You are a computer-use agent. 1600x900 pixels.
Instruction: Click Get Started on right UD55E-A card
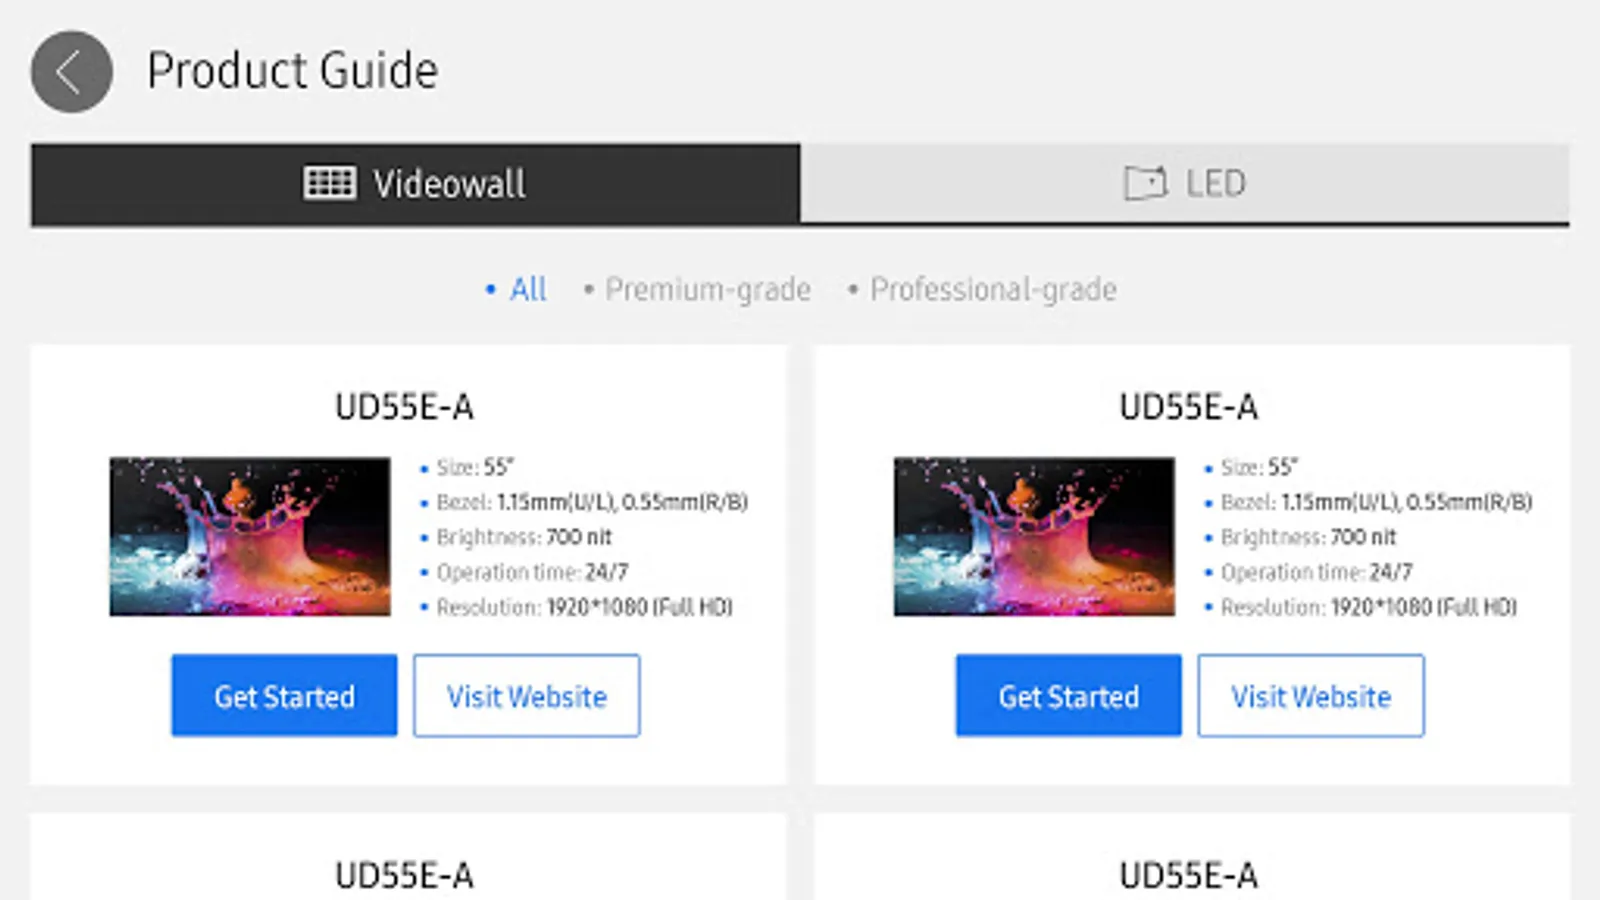pyautogui.click(x=1068, y=696)
